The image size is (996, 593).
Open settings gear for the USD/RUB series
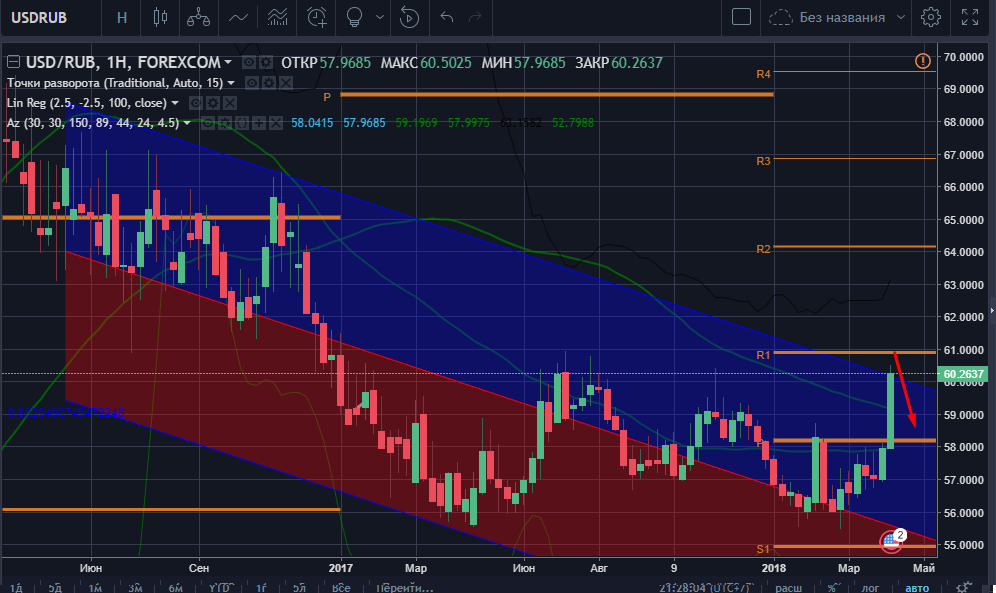coord(266,62)
